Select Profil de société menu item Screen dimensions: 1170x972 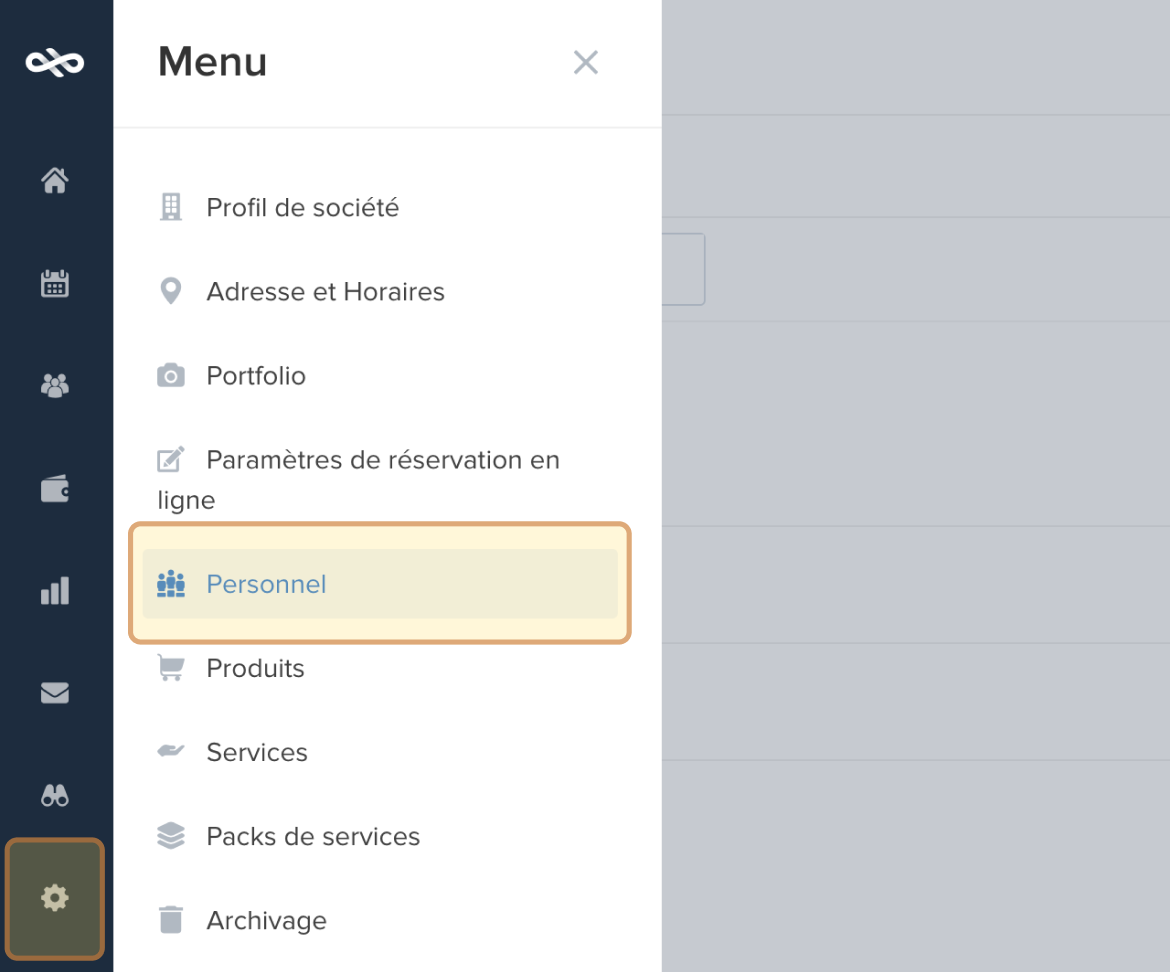302,208
